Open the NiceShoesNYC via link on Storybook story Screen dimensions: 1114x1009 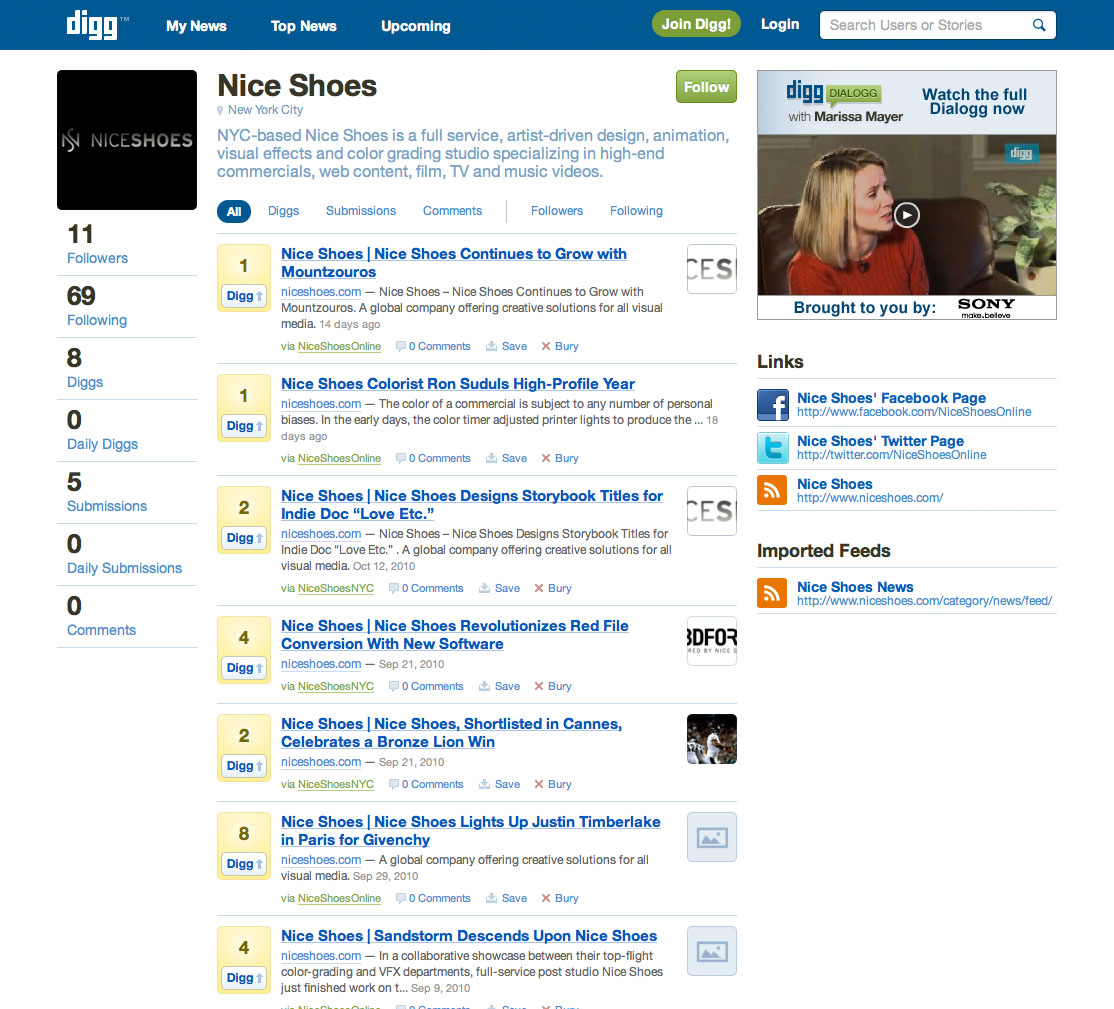(x=335, y=588)
